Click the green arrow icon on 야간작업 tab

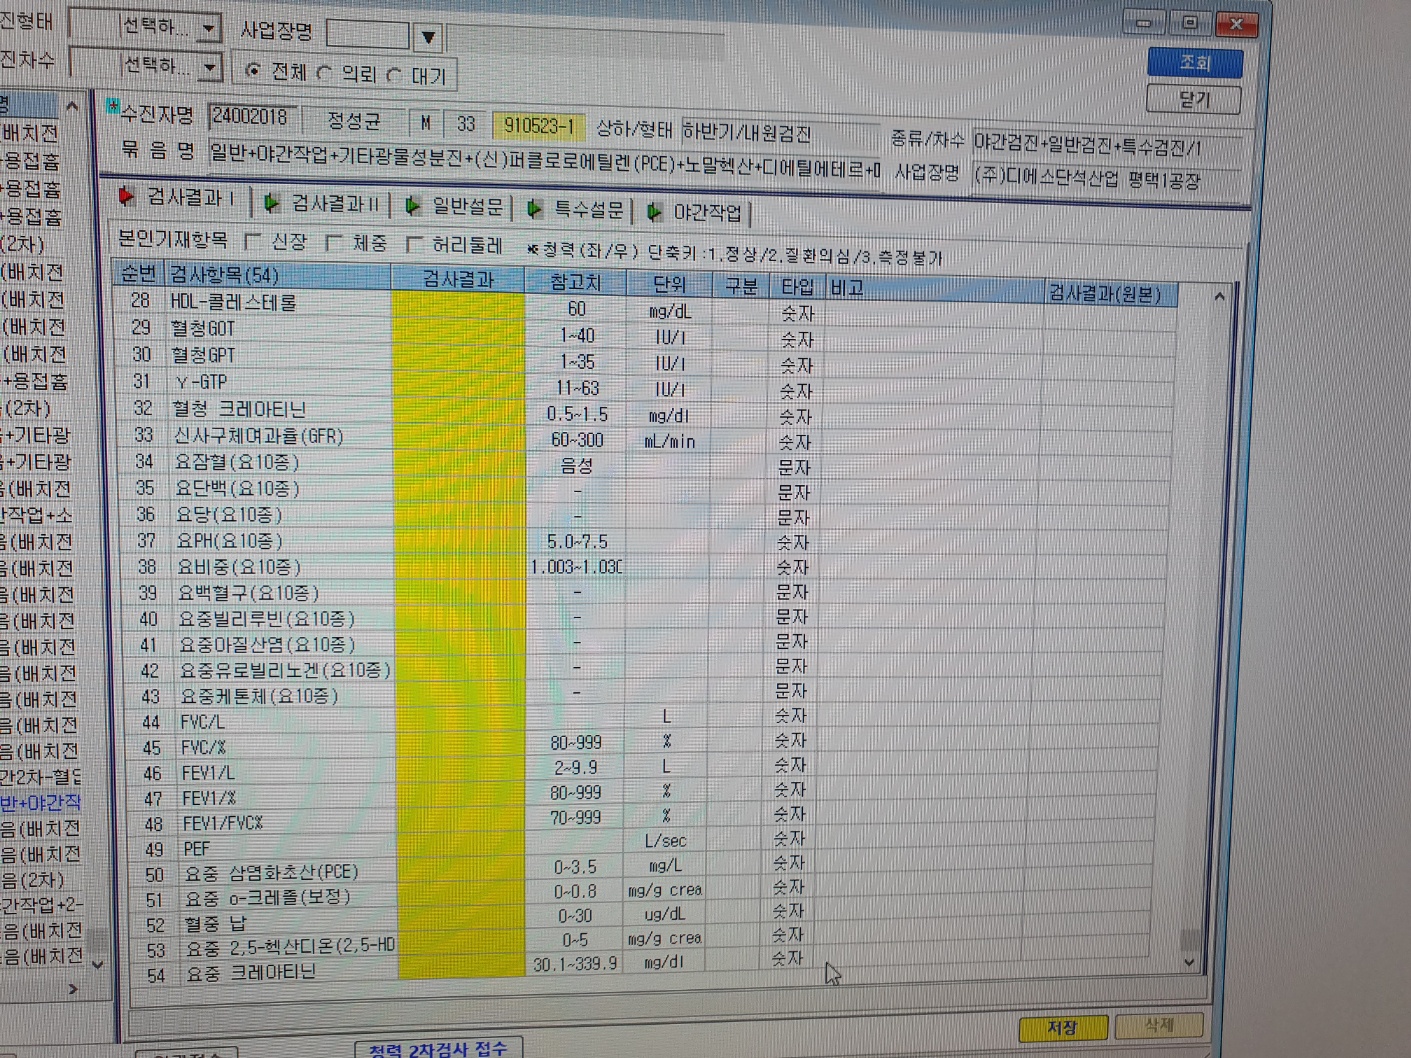(654, 212)
